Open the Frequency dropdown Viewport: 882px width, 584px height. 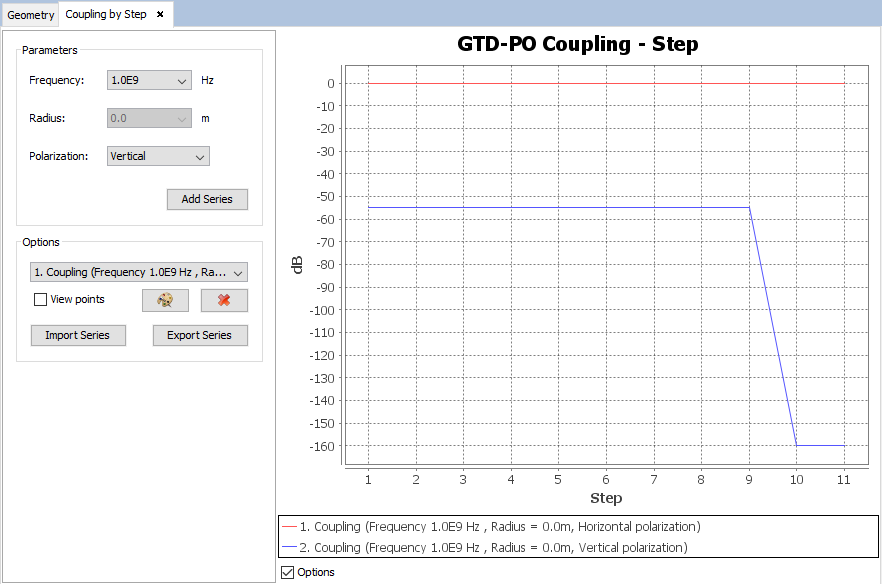(x=148, y=80)
